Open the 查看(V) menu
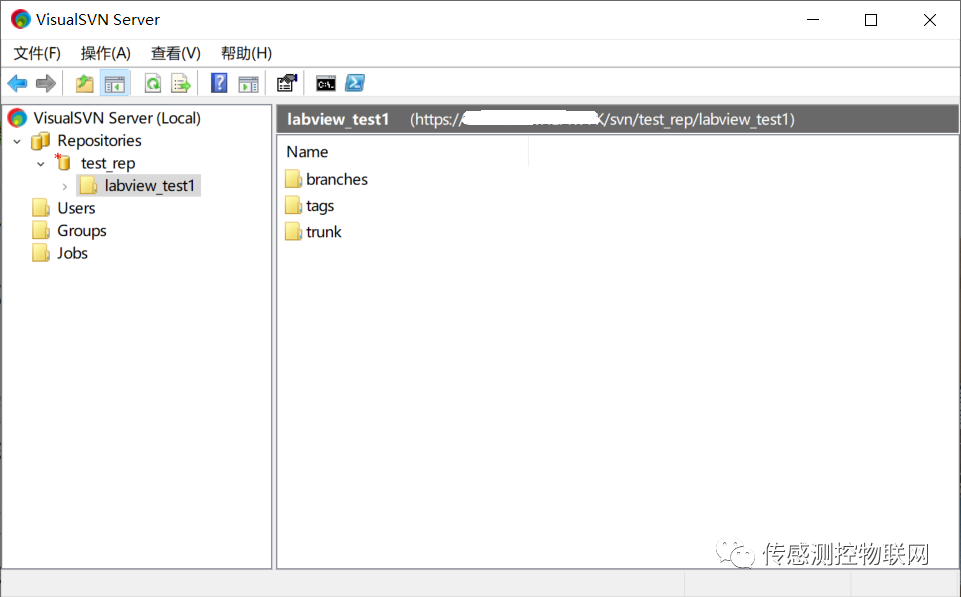Image resolution: width=961 pixels, height=597 pixels. tap(176, 53)
